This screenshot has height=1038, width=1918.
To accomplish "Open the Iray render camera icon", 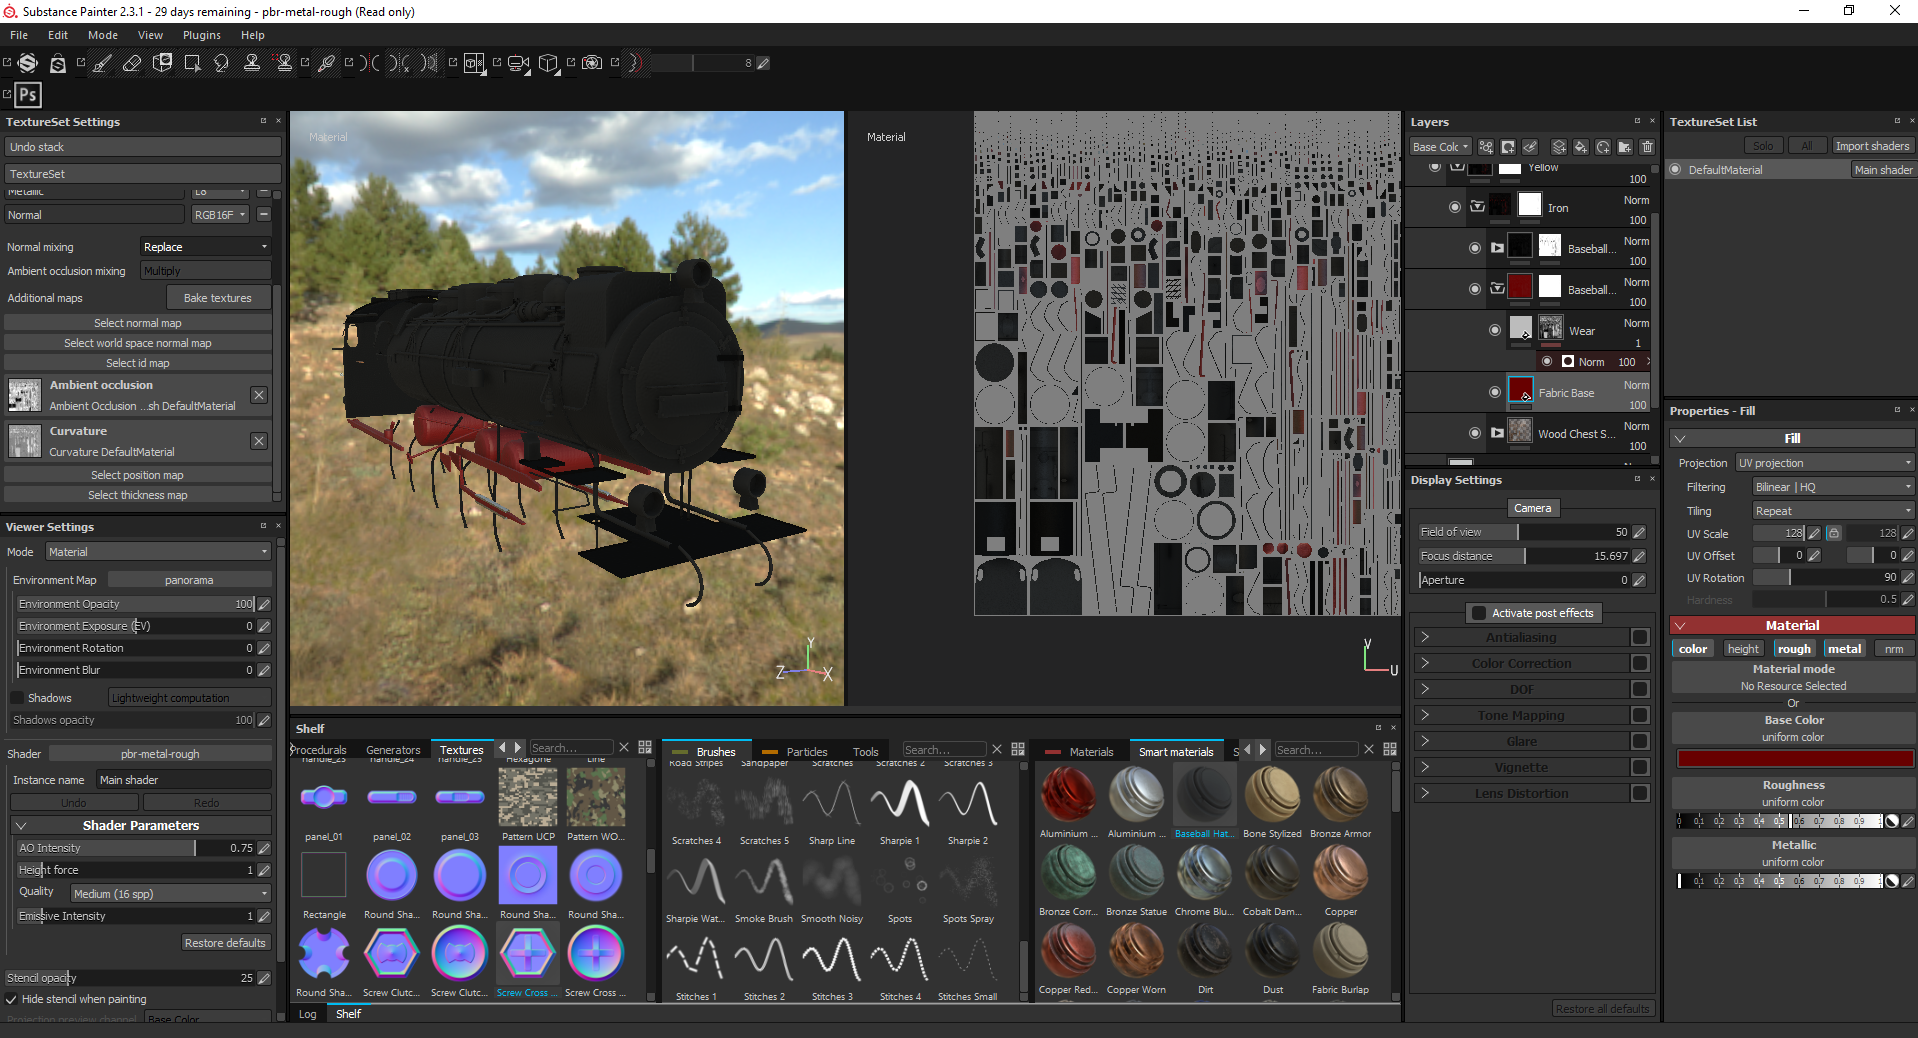I will point(592,63).
